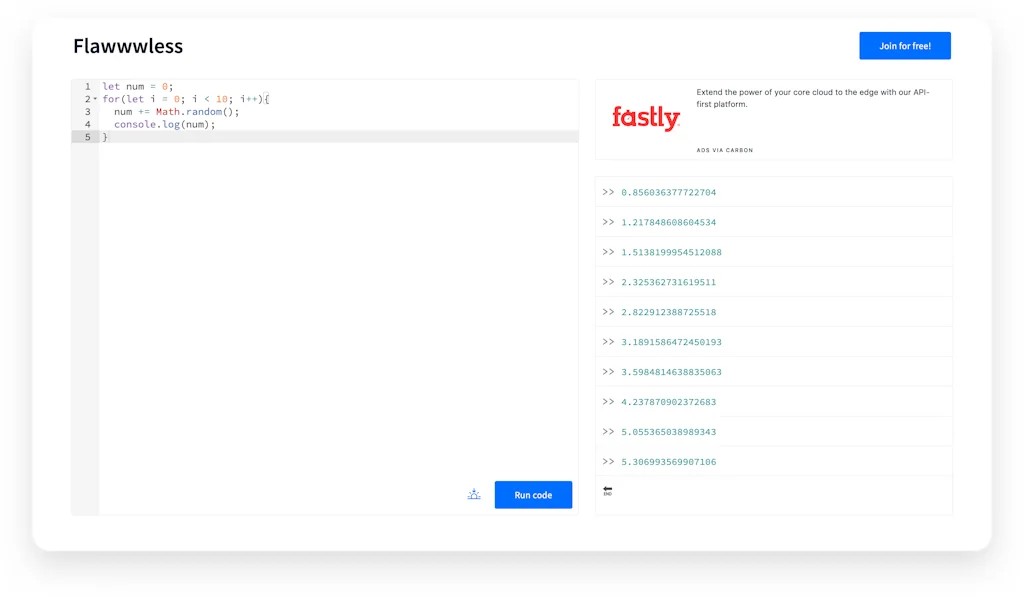Click the output row 4.237870902372683
The height and width of the screenshot is (597, 1024).
point(668,402)
